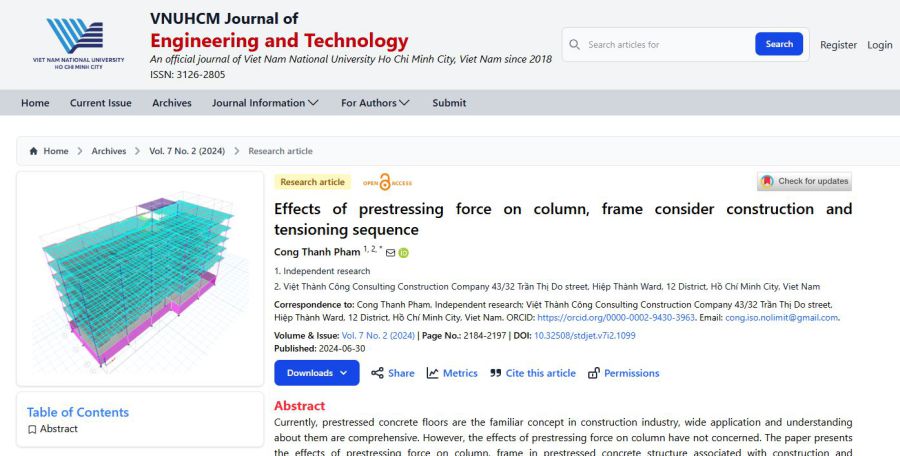
Task: Click the Viet Nam National University logo
Action: pos(78,44)
